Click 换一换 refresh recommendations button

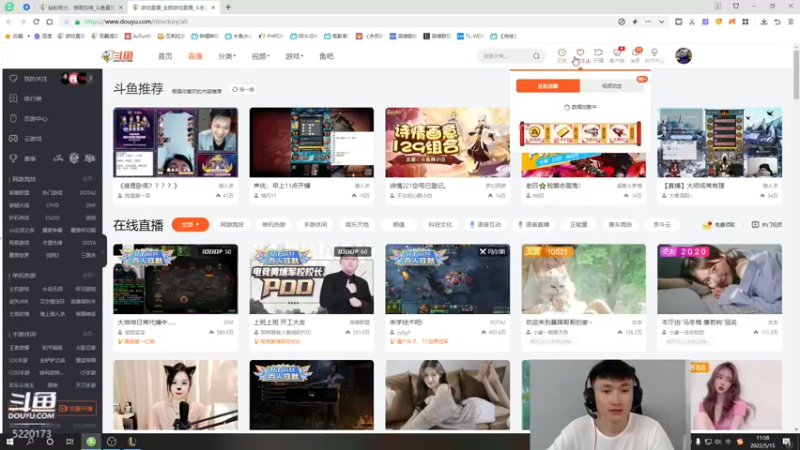(x=243, y=89)
